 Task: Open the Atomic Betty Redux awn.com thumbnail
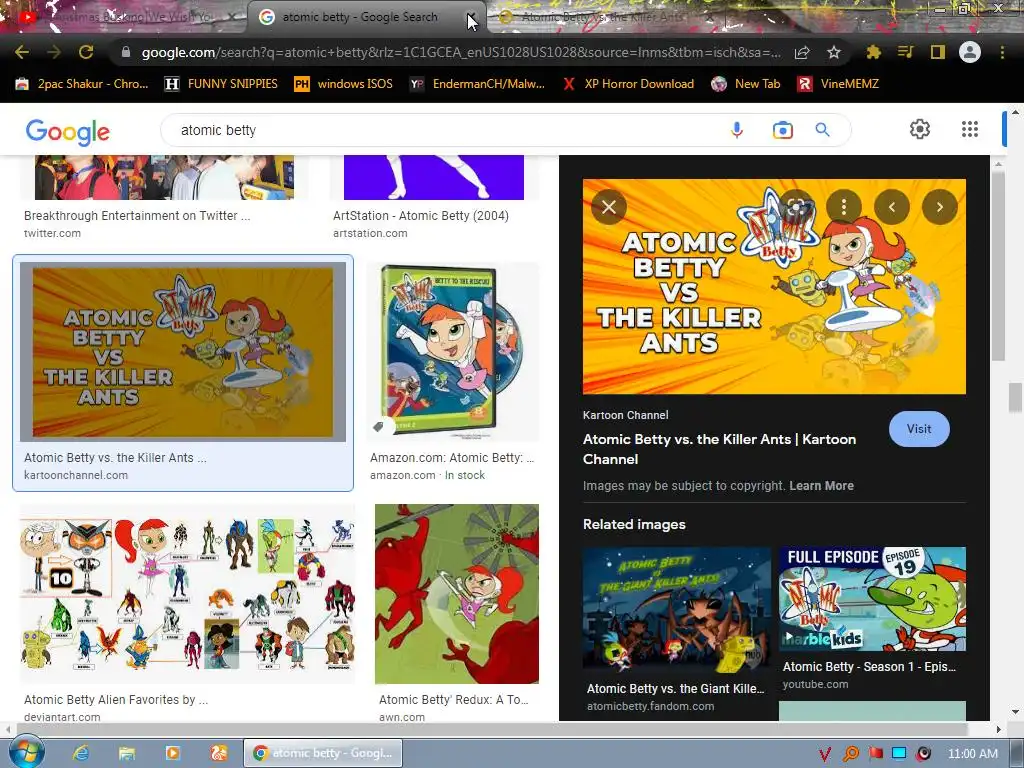tap(457, 594)
